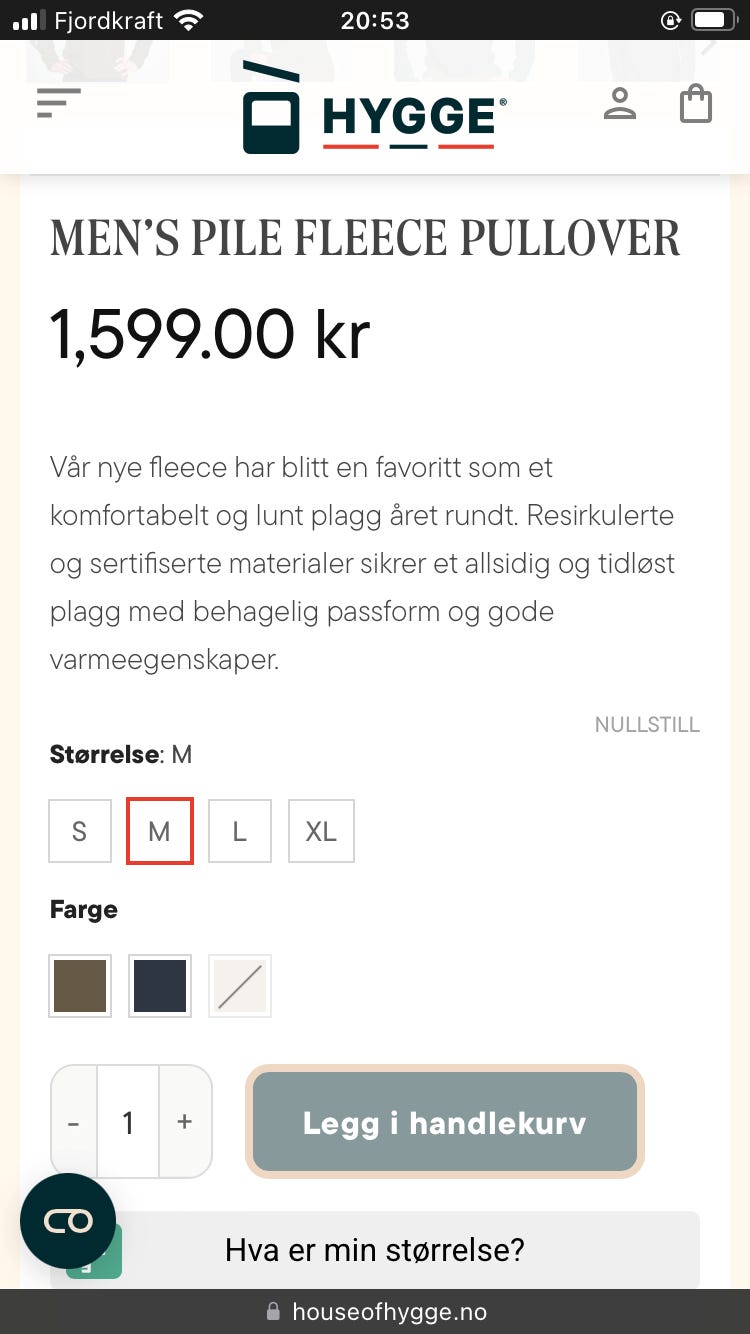Tap the clock in the status bar

click(374, 18)
